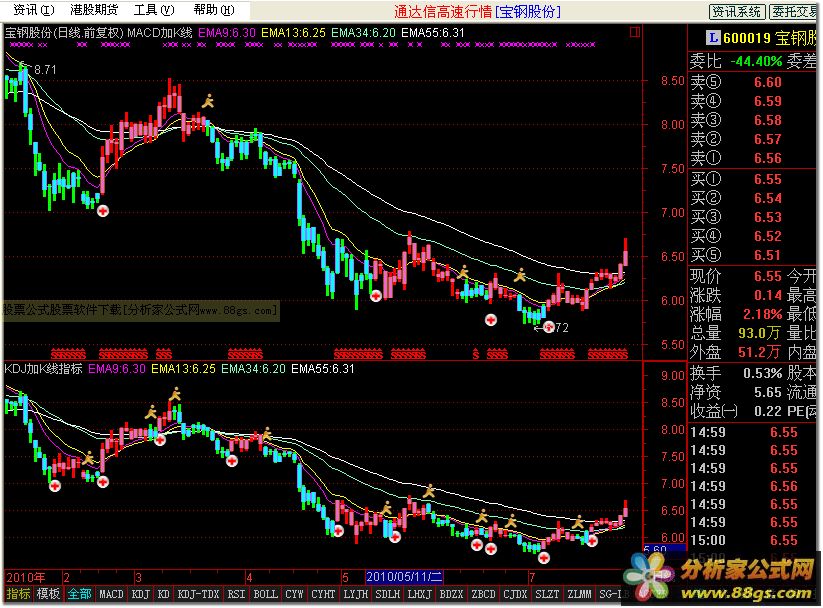This screenshot has height=608, width=823.
Task: Open the 资讯(I) menu
Action: 33,10
